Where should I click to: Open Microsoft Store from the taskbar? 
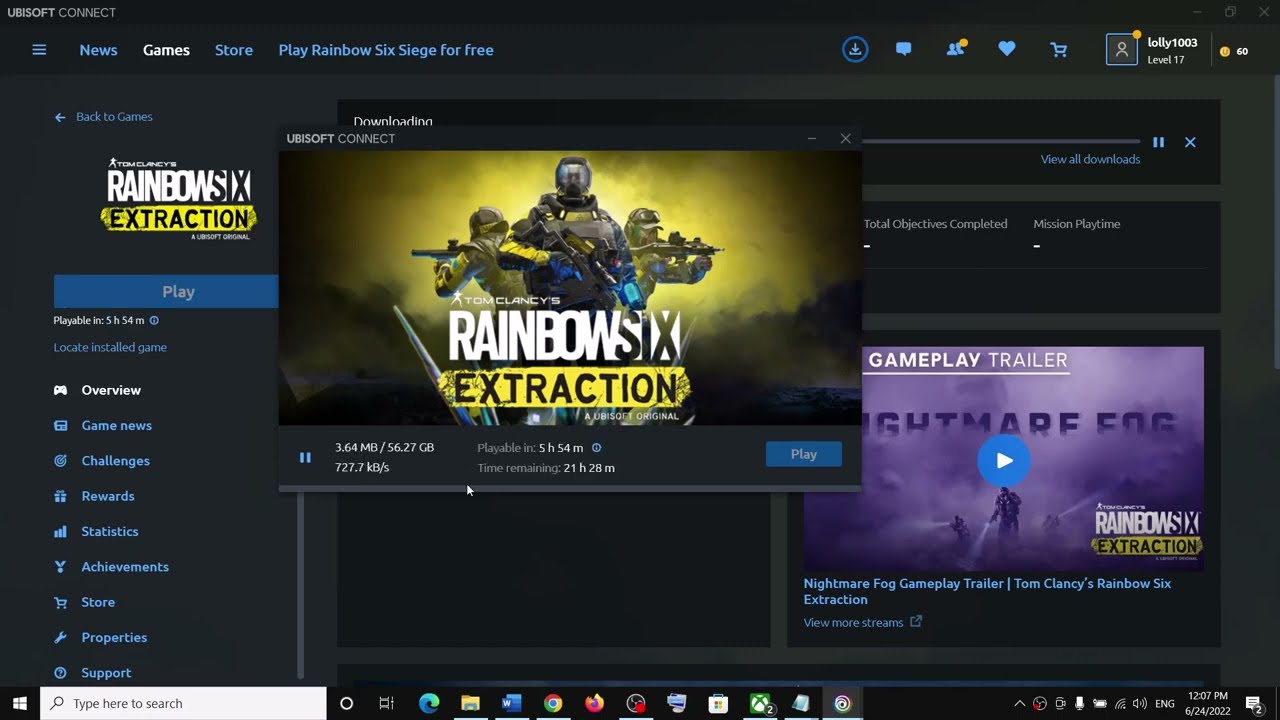pyautogui.click(x=718, y=703)
